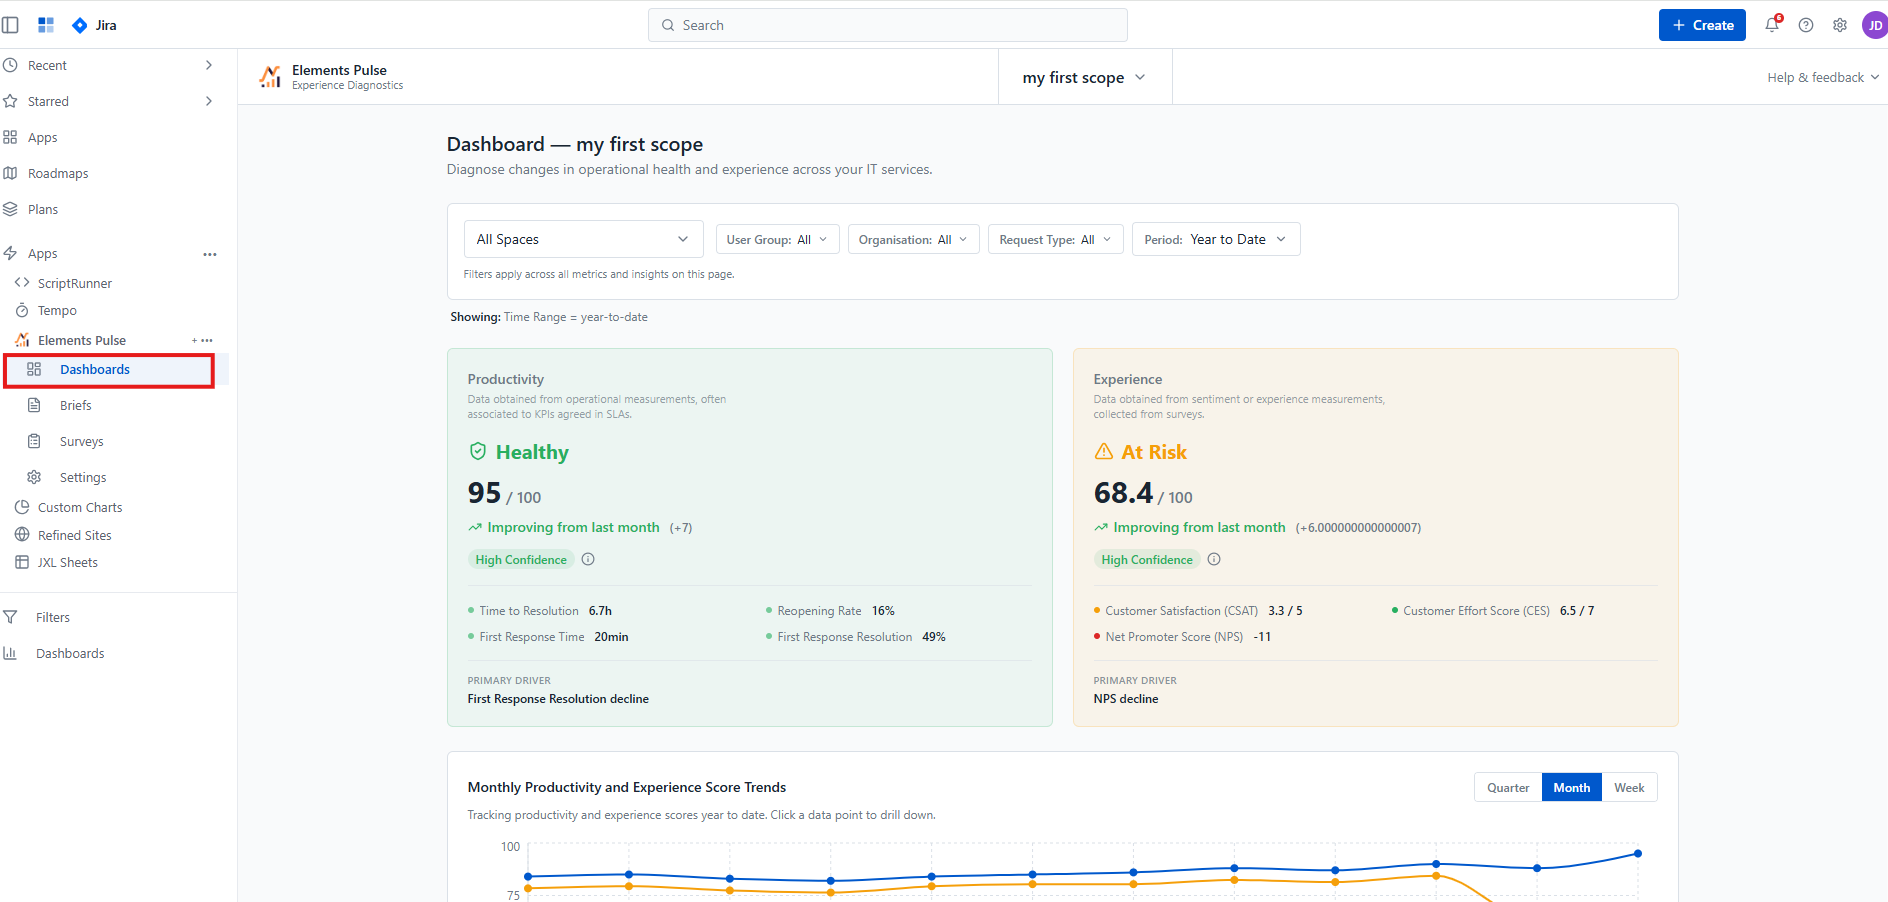Show info on Productivity High Confidence
The image size is (1888, 902).
588,559
